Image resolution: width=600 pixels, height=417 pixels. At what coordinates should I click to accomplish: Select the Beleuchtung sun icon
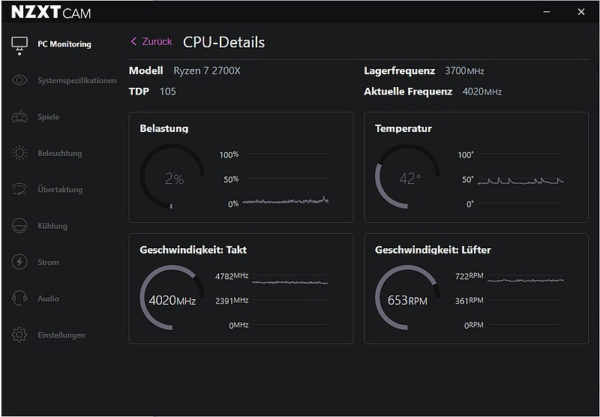tap(20, 153)
